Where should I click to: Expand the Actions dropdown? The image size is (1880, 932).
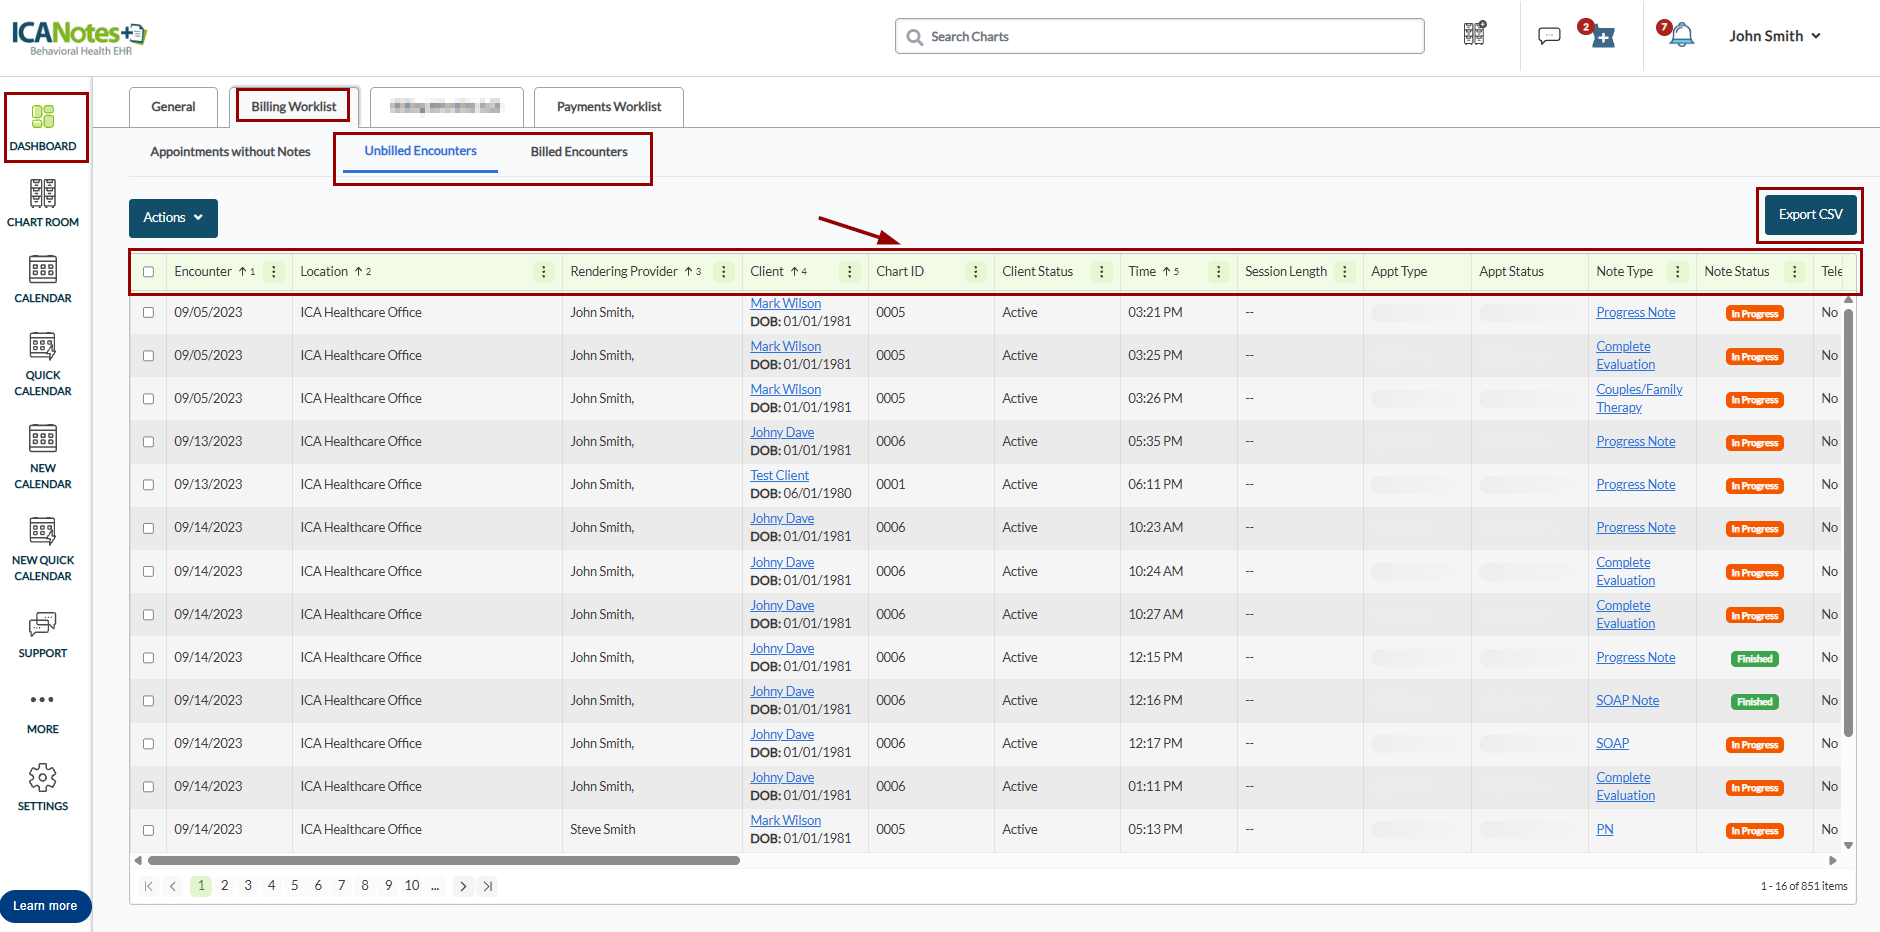pos(173,218)
